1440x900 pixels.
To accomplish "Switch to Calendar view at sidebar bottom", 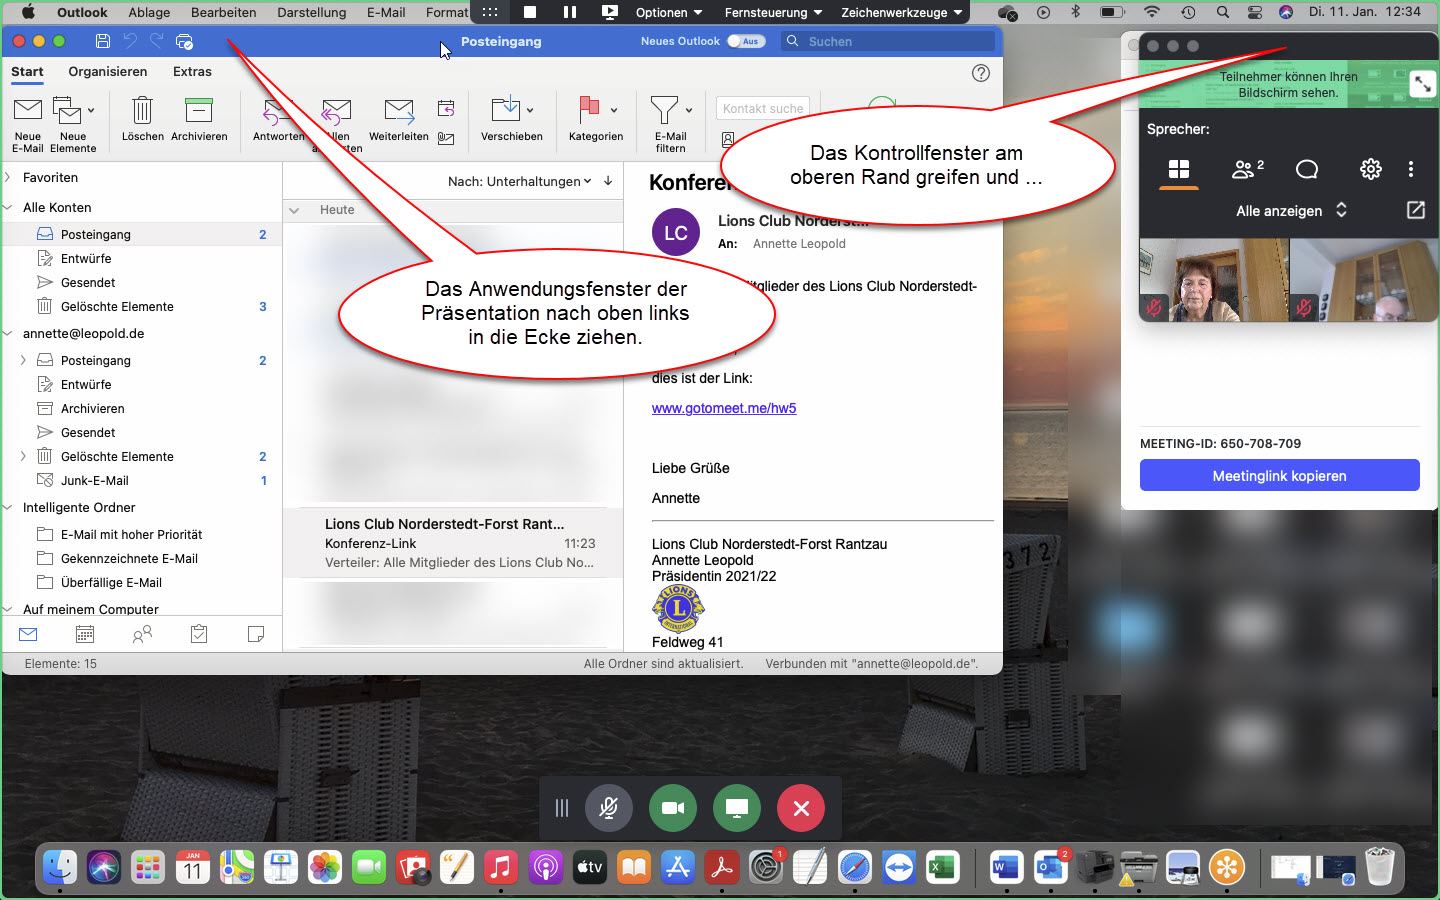I will point(85,634).
